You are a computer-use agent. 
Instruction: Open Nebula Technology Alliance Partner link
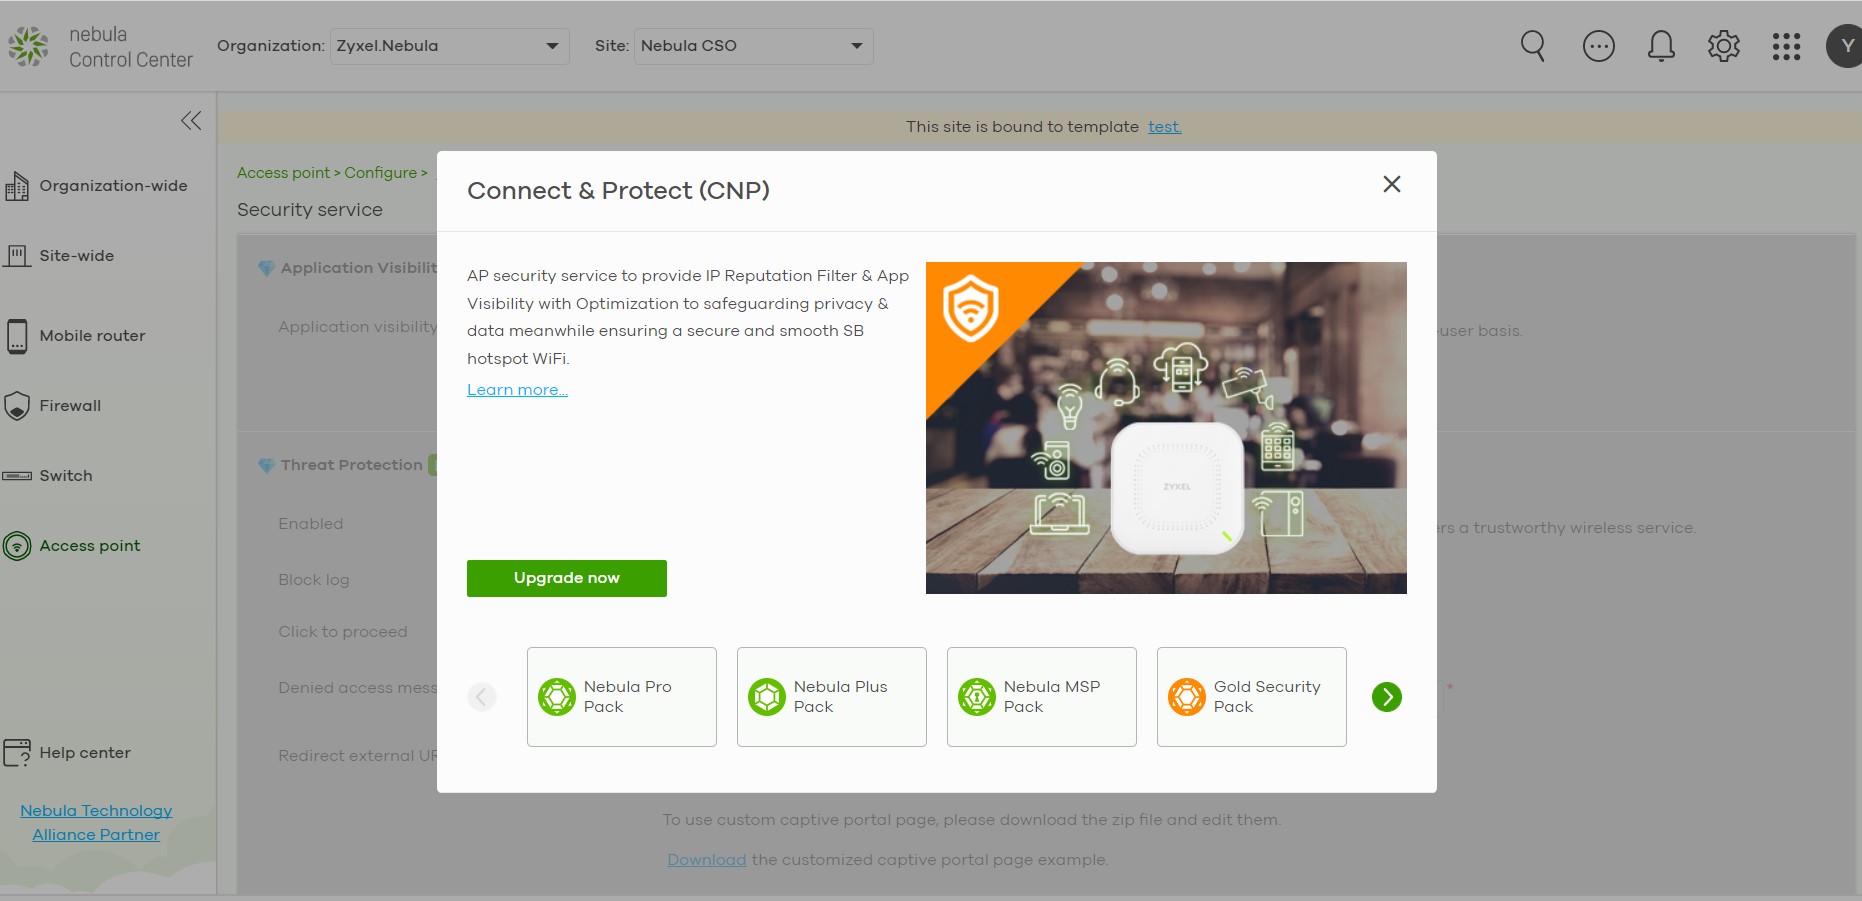click(96, 822)
